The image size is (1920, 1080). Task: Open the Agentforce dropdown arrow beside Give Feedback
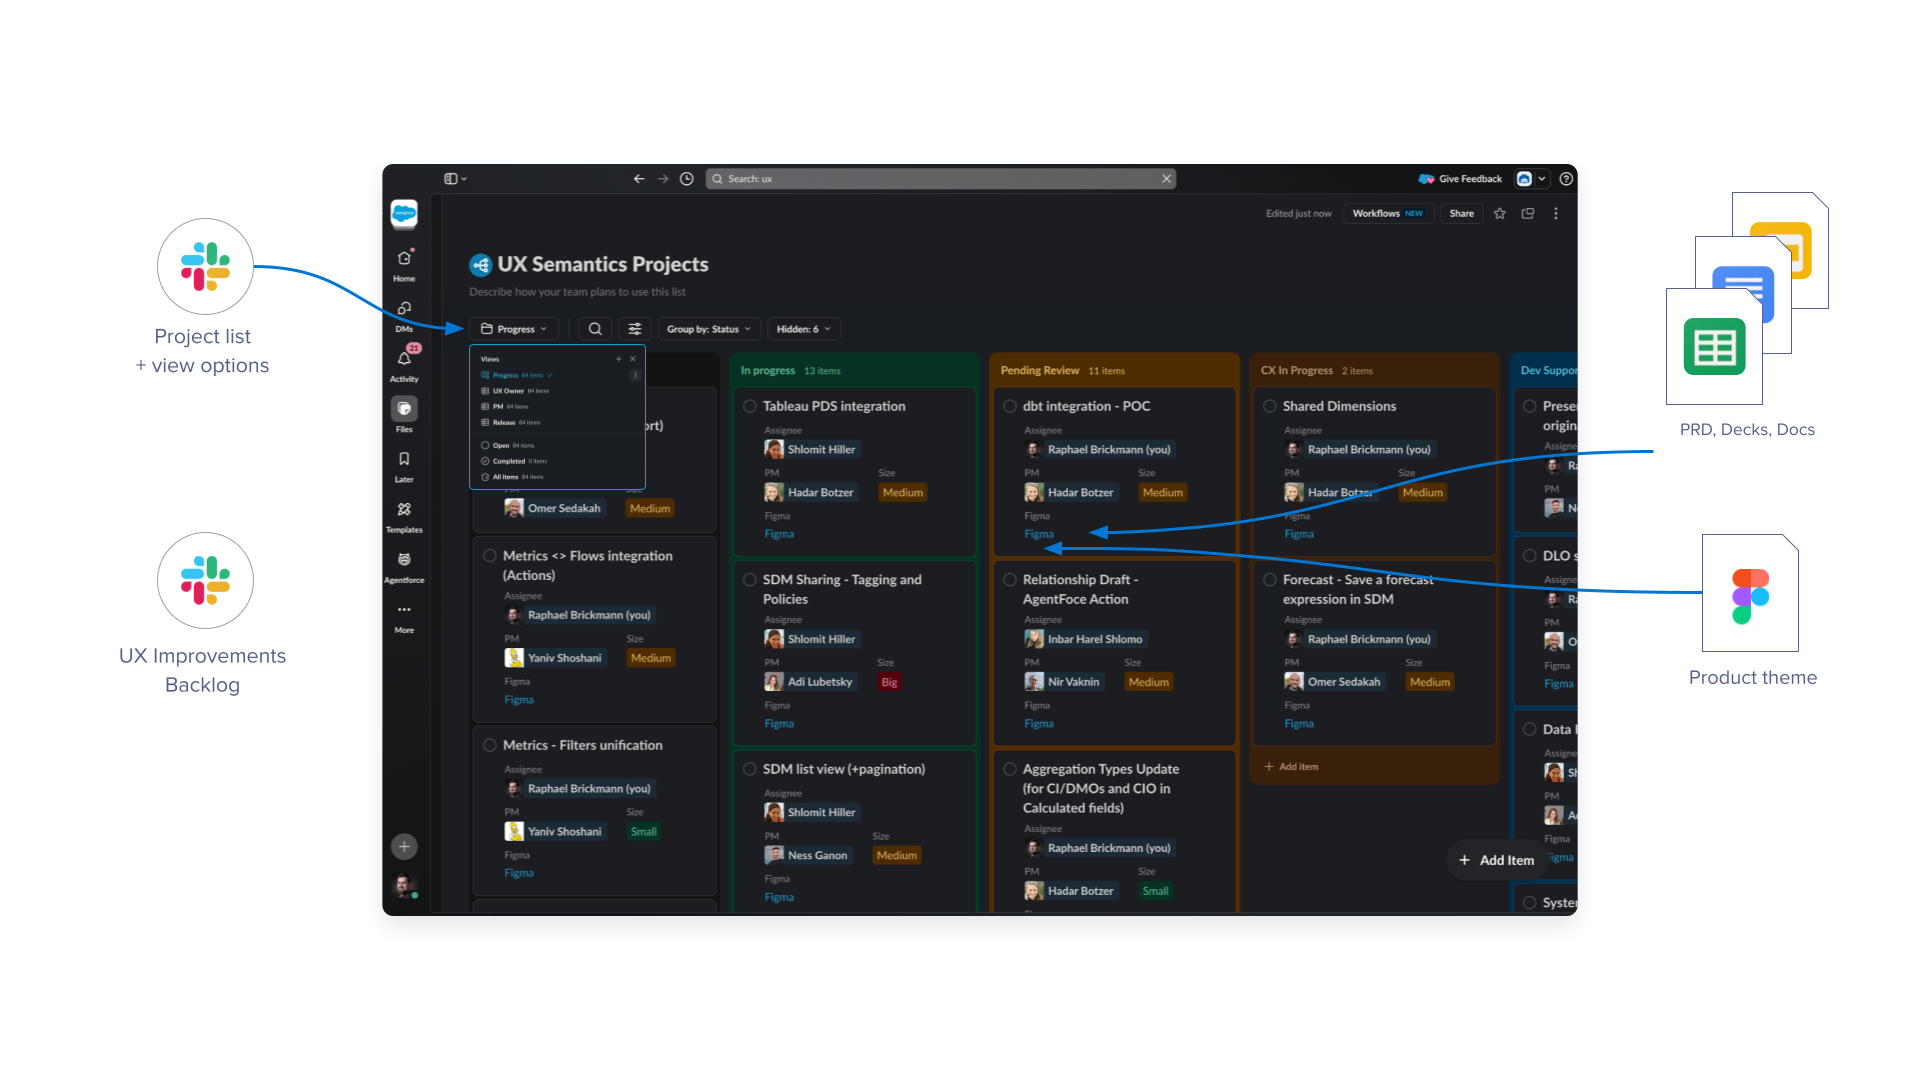(1542, 179)
